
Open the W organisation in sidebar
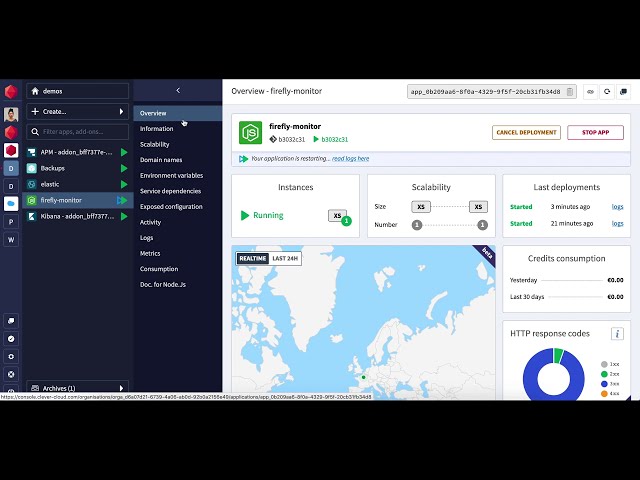(x=11, y=240)
